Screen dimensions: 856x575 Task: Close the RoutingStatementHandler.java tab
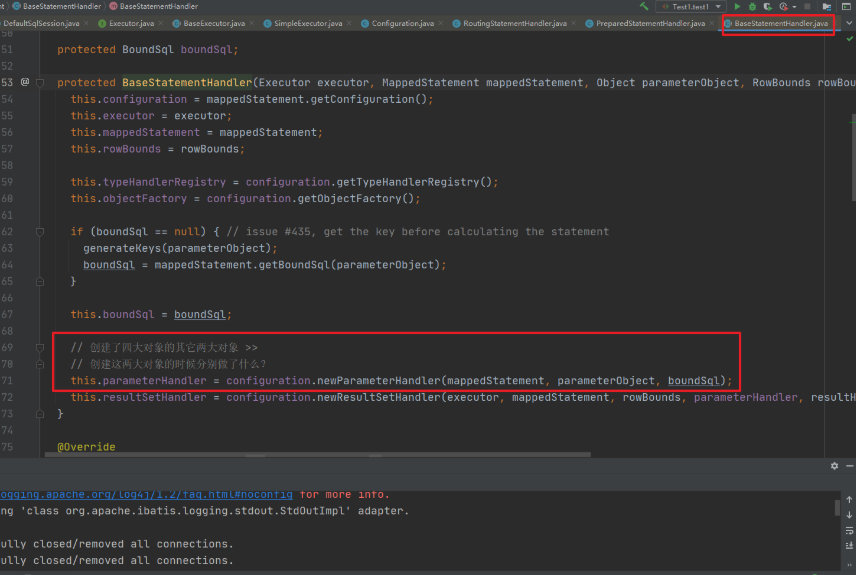[x=573, y=23]
